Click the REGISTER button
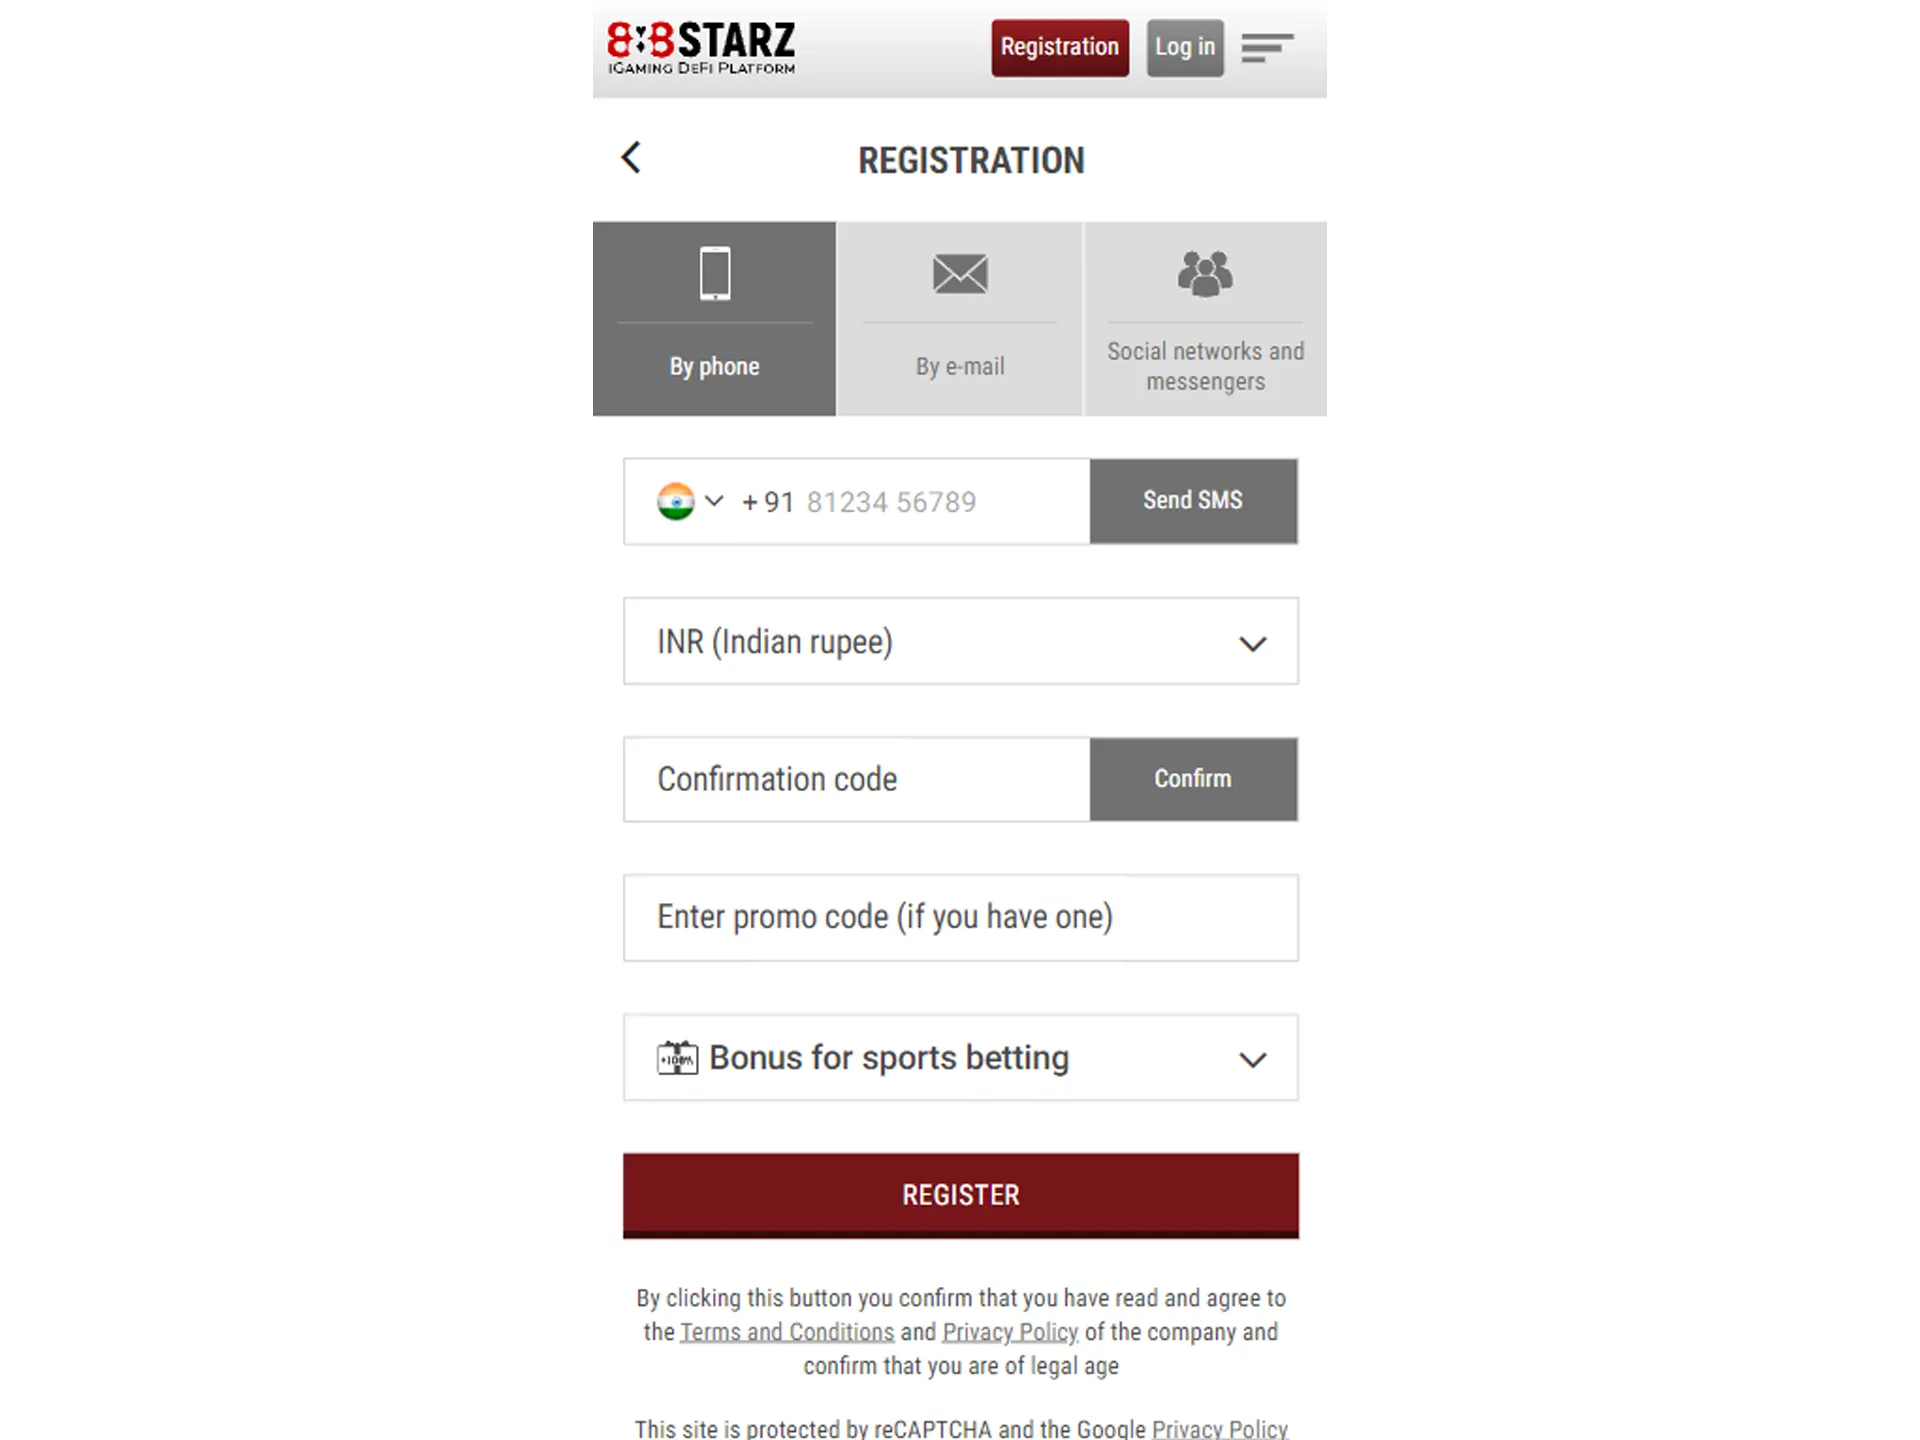The height and width of the screenshot is (1440, 1920). 960,1195
